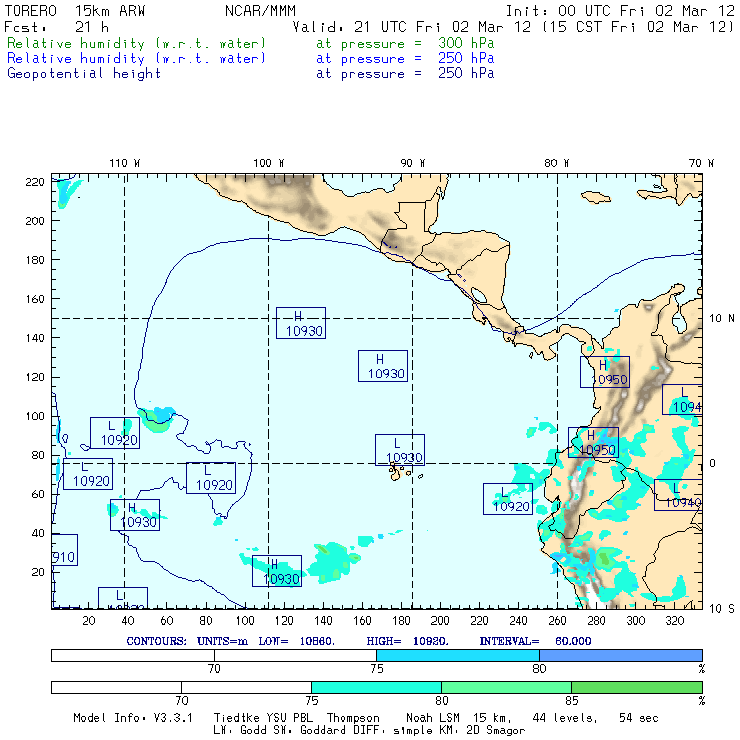Click the '10 S' latitude label
The width and height of the screenshot is (740, 740).
pyautogui.click(x=722, y=609)
